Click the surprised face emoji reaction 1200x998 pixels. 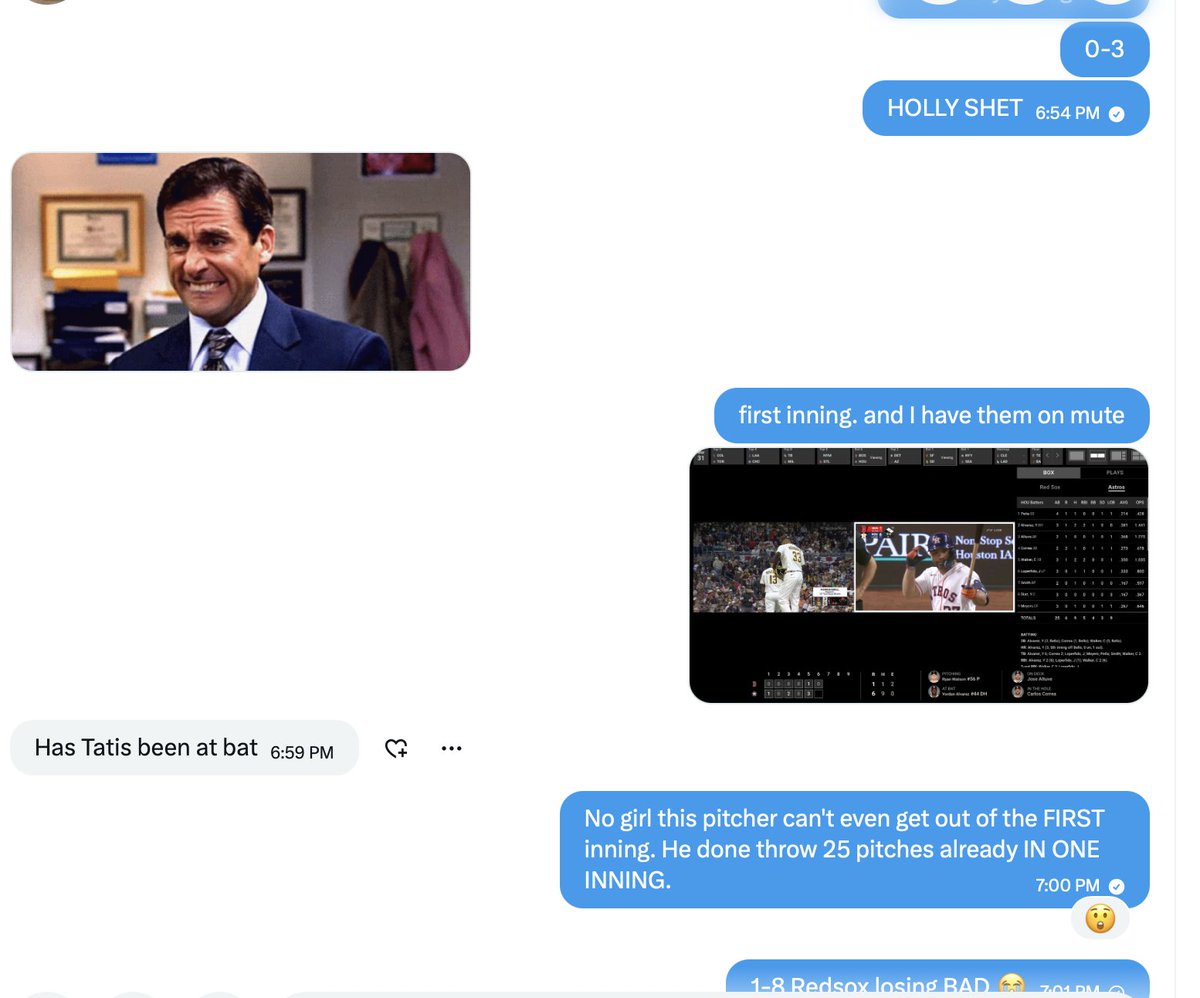[x=1100, y=917]
